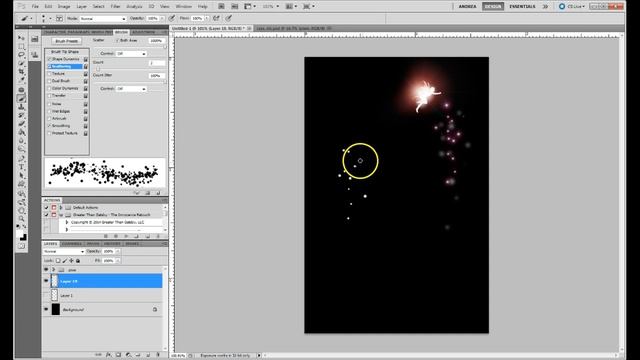The width and height of the screenshot is (640, 360).
Task: Toggle the Texture checkbox
Action: (49, 74)
